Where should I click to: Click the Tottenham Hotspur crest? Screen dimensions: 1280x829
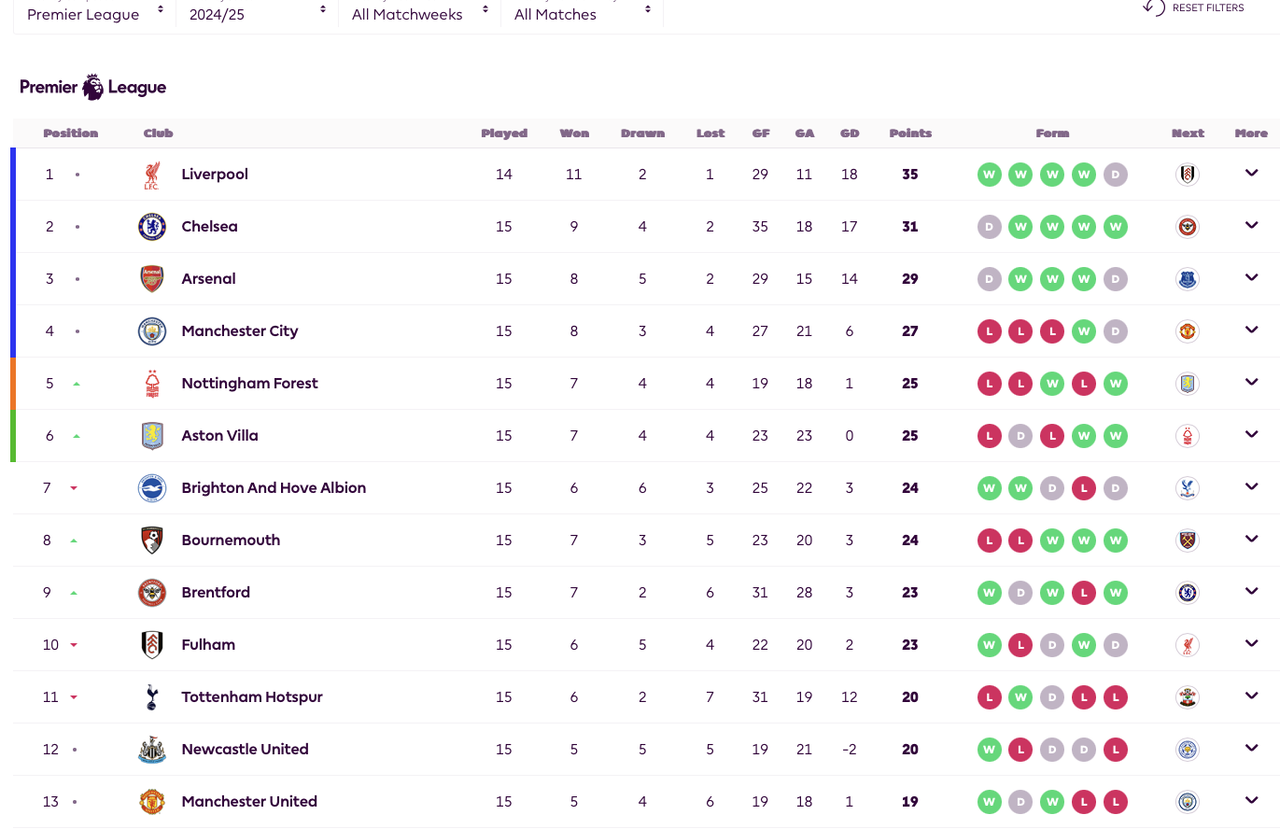[152, 697]
